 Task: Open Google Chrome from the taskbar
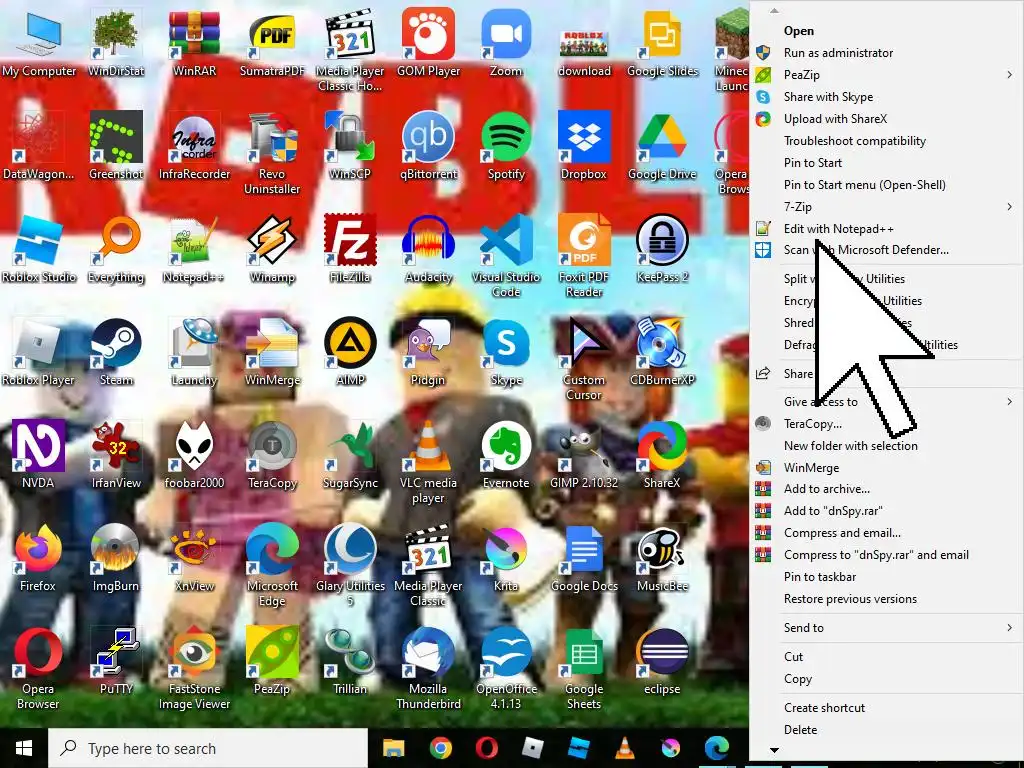click(441, 748)
